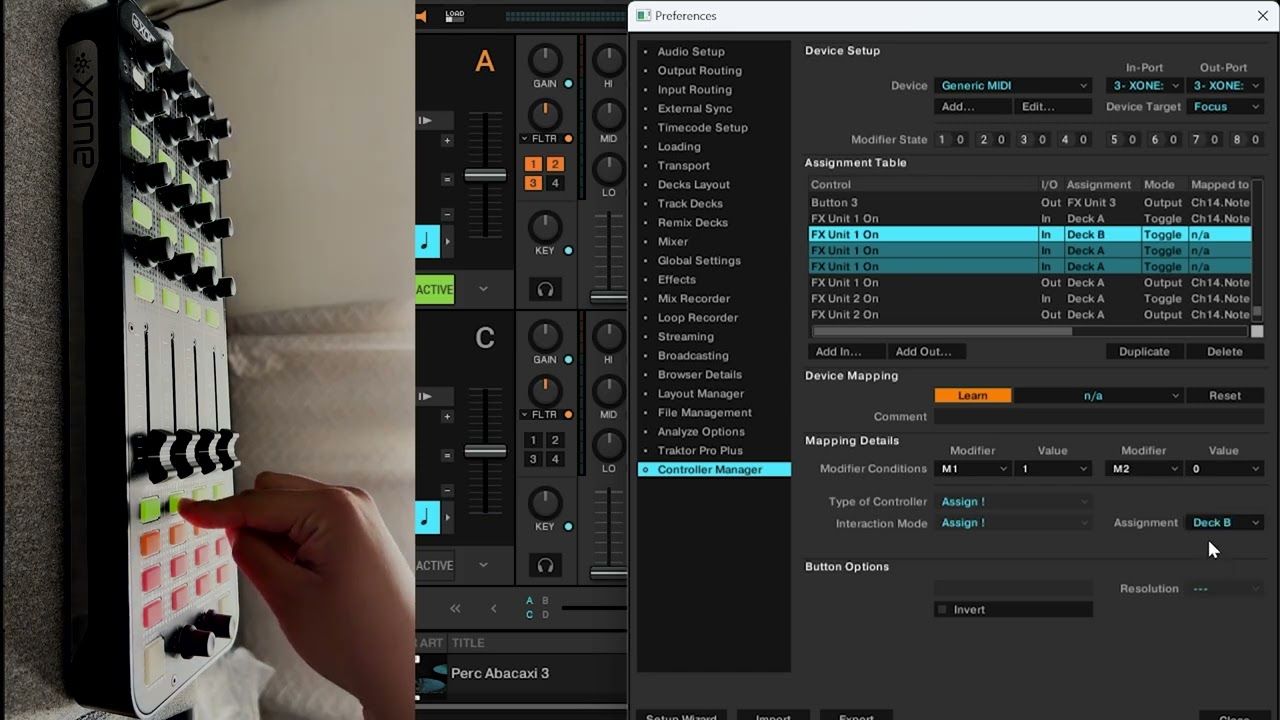This screenshot has height=720, width=1280.
Task: Toggle Deck C FX assign button 4
Action: pyautogui.click(x=555, y=459)
